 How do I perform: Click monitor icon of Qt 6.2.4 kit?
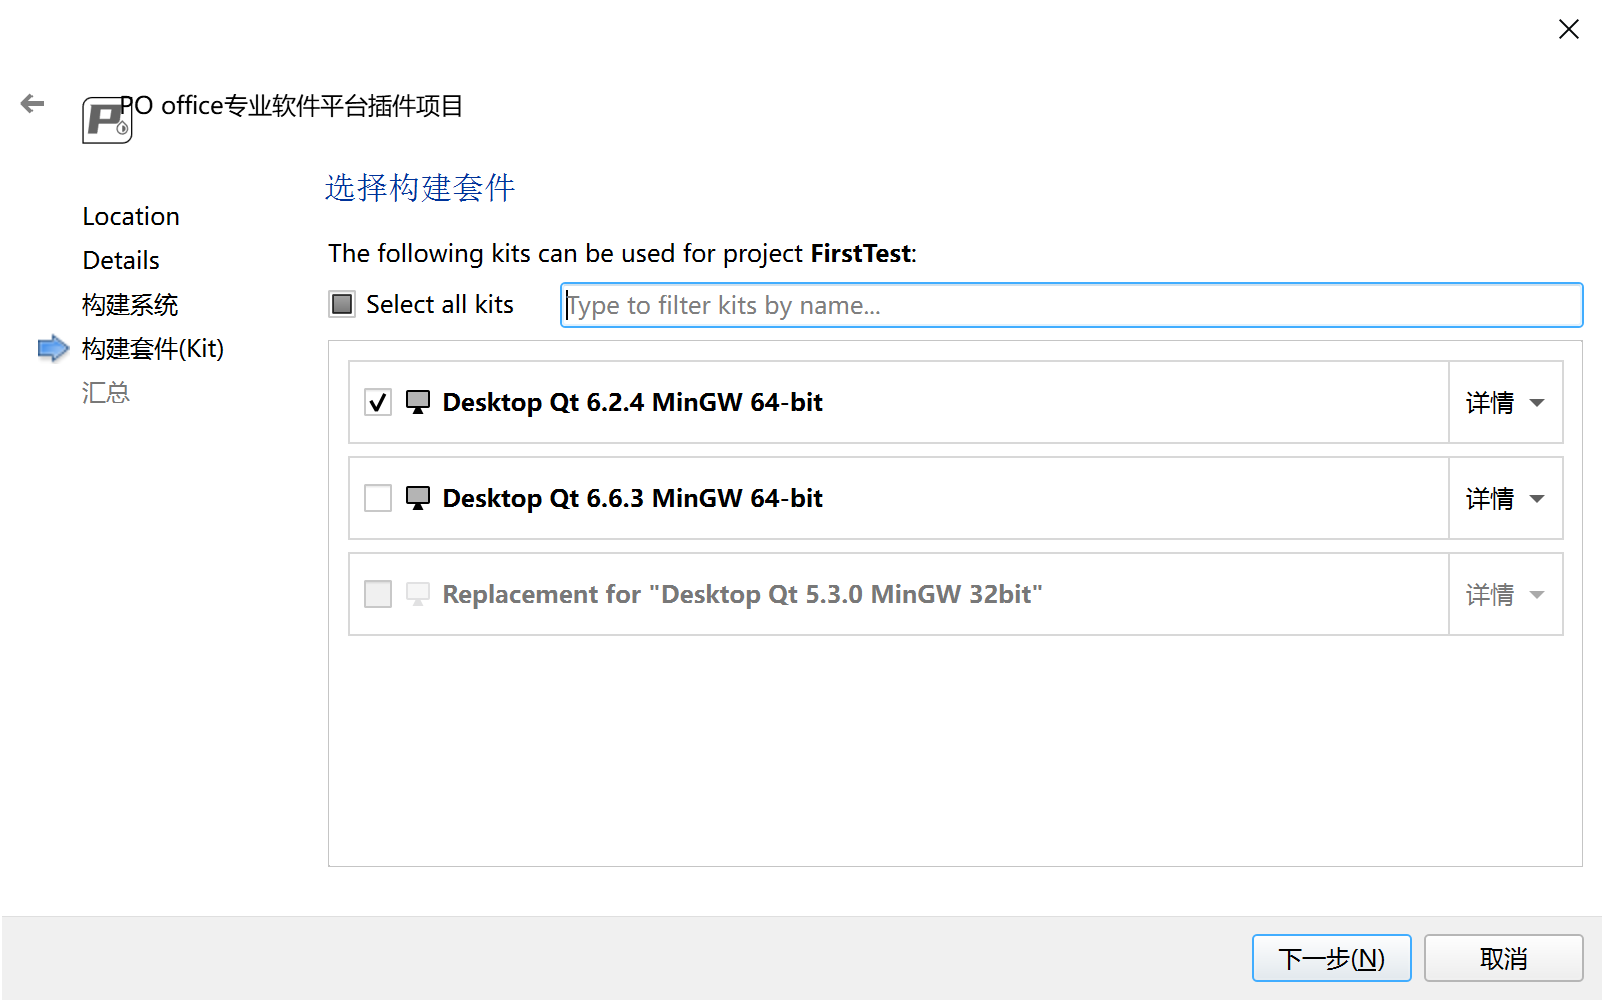(x=418, y=402)
